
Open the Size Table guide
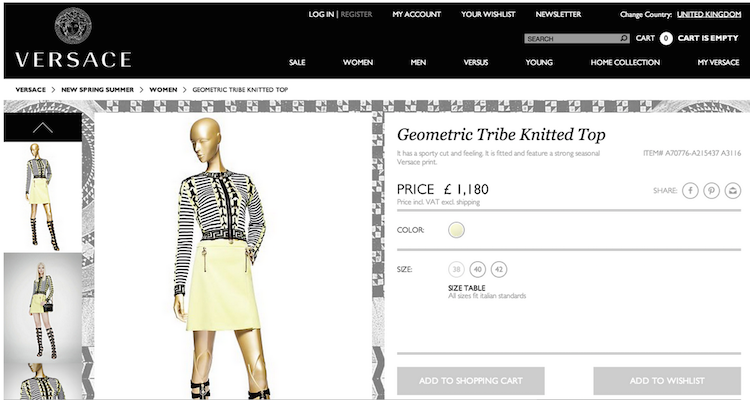tap(466, 288)
